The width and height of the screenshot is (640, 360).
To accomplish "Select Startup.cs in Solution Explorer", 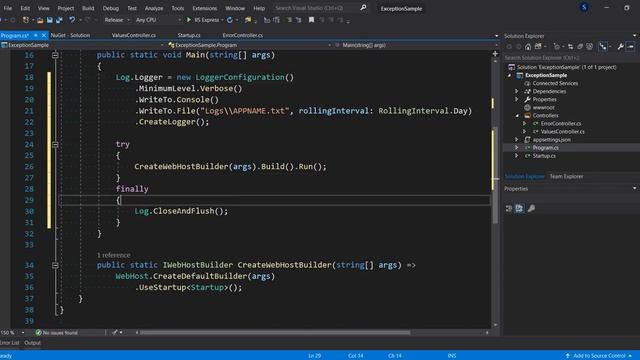I will [544, 156].
